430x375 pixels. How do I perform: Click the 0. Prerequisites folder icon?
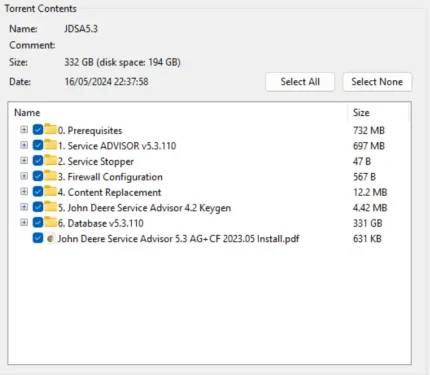tap(50, 129)
